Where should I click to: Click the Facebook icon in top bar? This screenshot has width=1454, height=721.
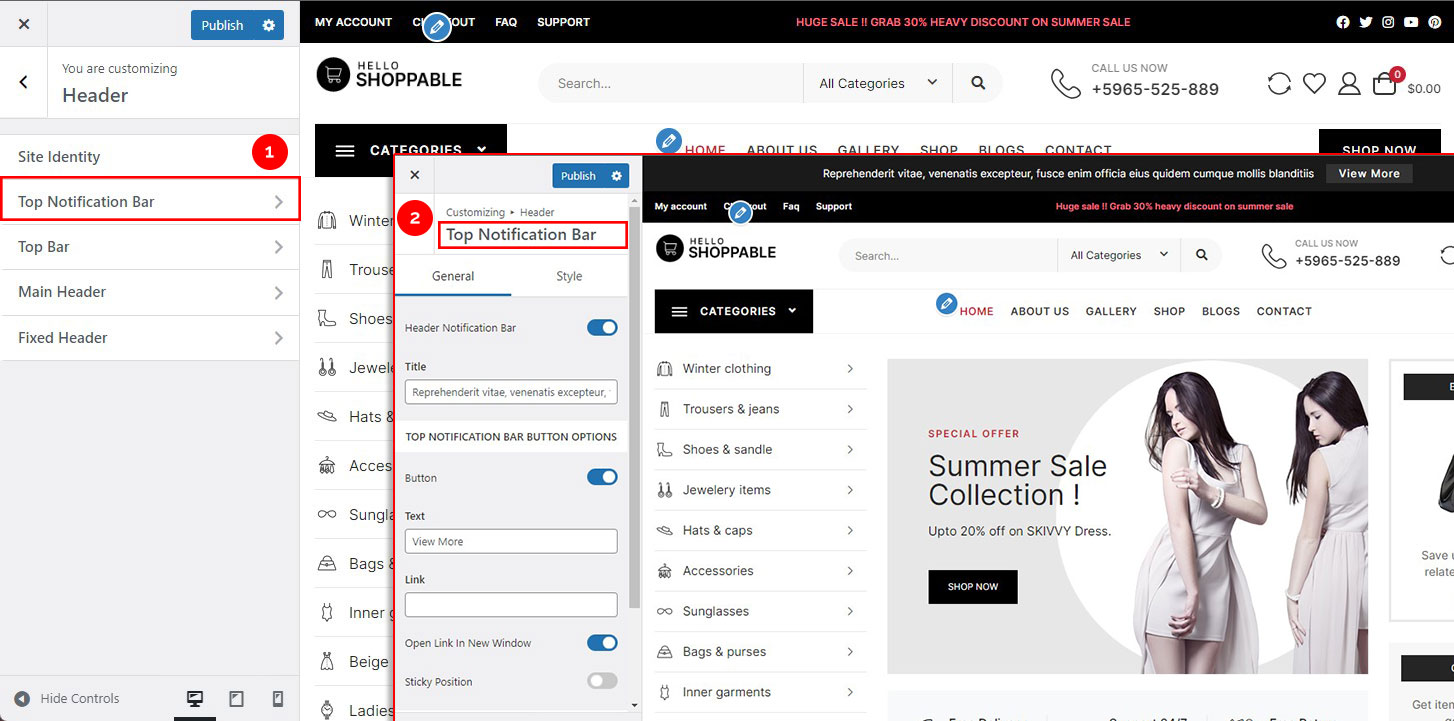pos(1343,21)
